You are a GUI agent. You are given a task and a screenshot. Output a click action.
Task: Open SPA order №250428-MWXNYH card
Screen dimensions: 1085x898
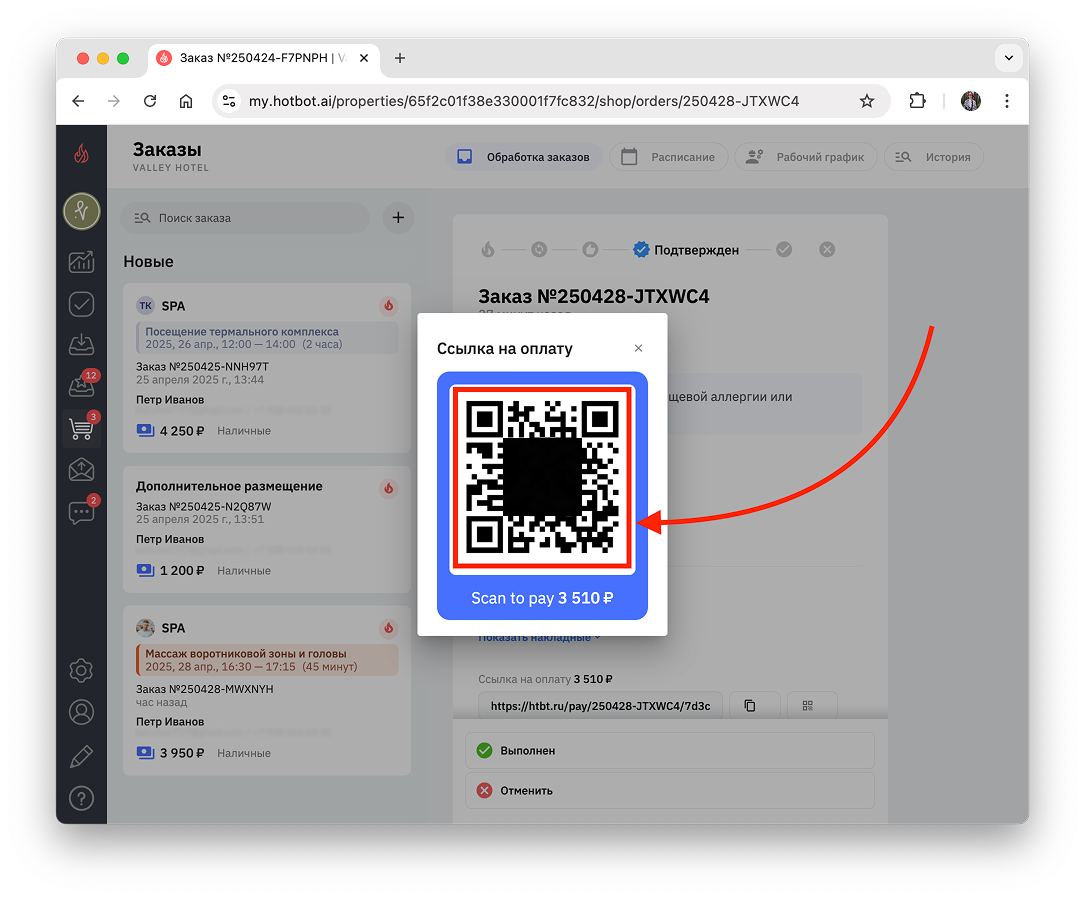pyautogui.click(x=267, y=690)
